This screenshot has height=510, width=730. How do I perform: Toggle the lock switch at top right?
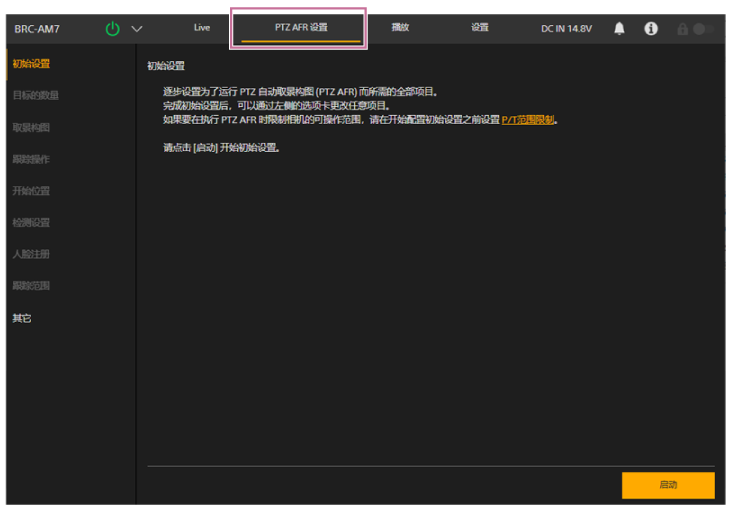pyautogui.click(x=706, y=29)
